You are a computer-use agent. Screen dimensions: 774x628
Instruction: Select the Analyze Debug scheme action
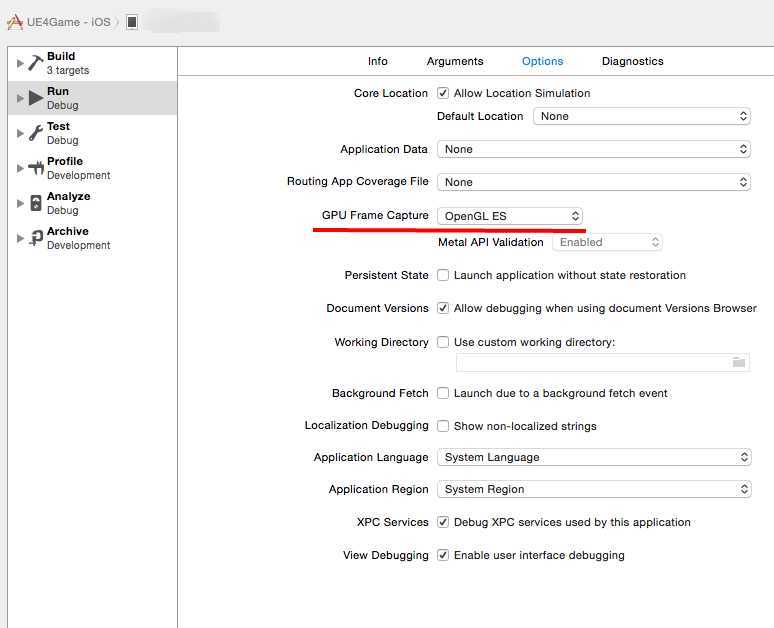click(92, 203)
